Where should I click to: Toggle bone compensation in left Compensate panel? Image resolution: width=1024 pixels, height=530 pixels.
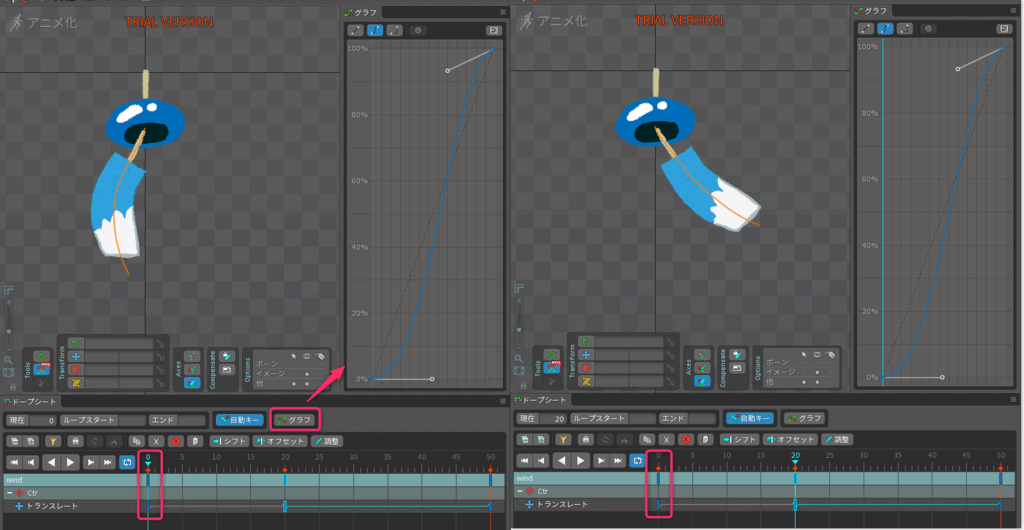pos(227,356)
